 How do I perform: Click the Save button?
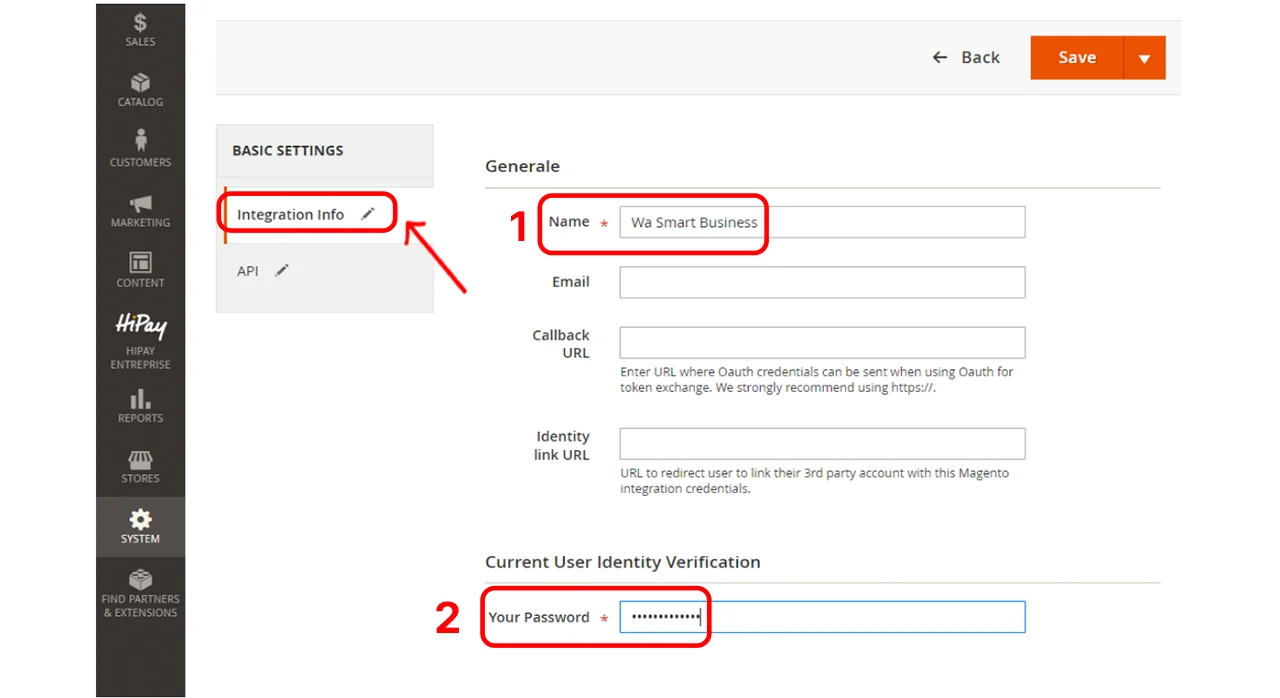(x=1077, y=58)
